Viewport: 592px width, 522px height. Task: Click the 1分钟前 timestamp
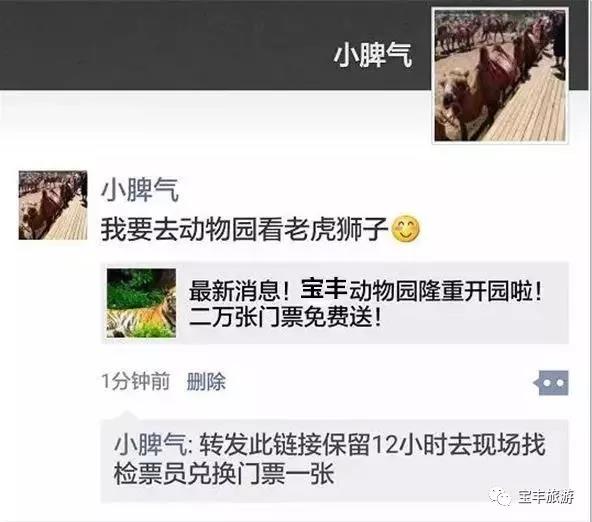coord(136,382)
